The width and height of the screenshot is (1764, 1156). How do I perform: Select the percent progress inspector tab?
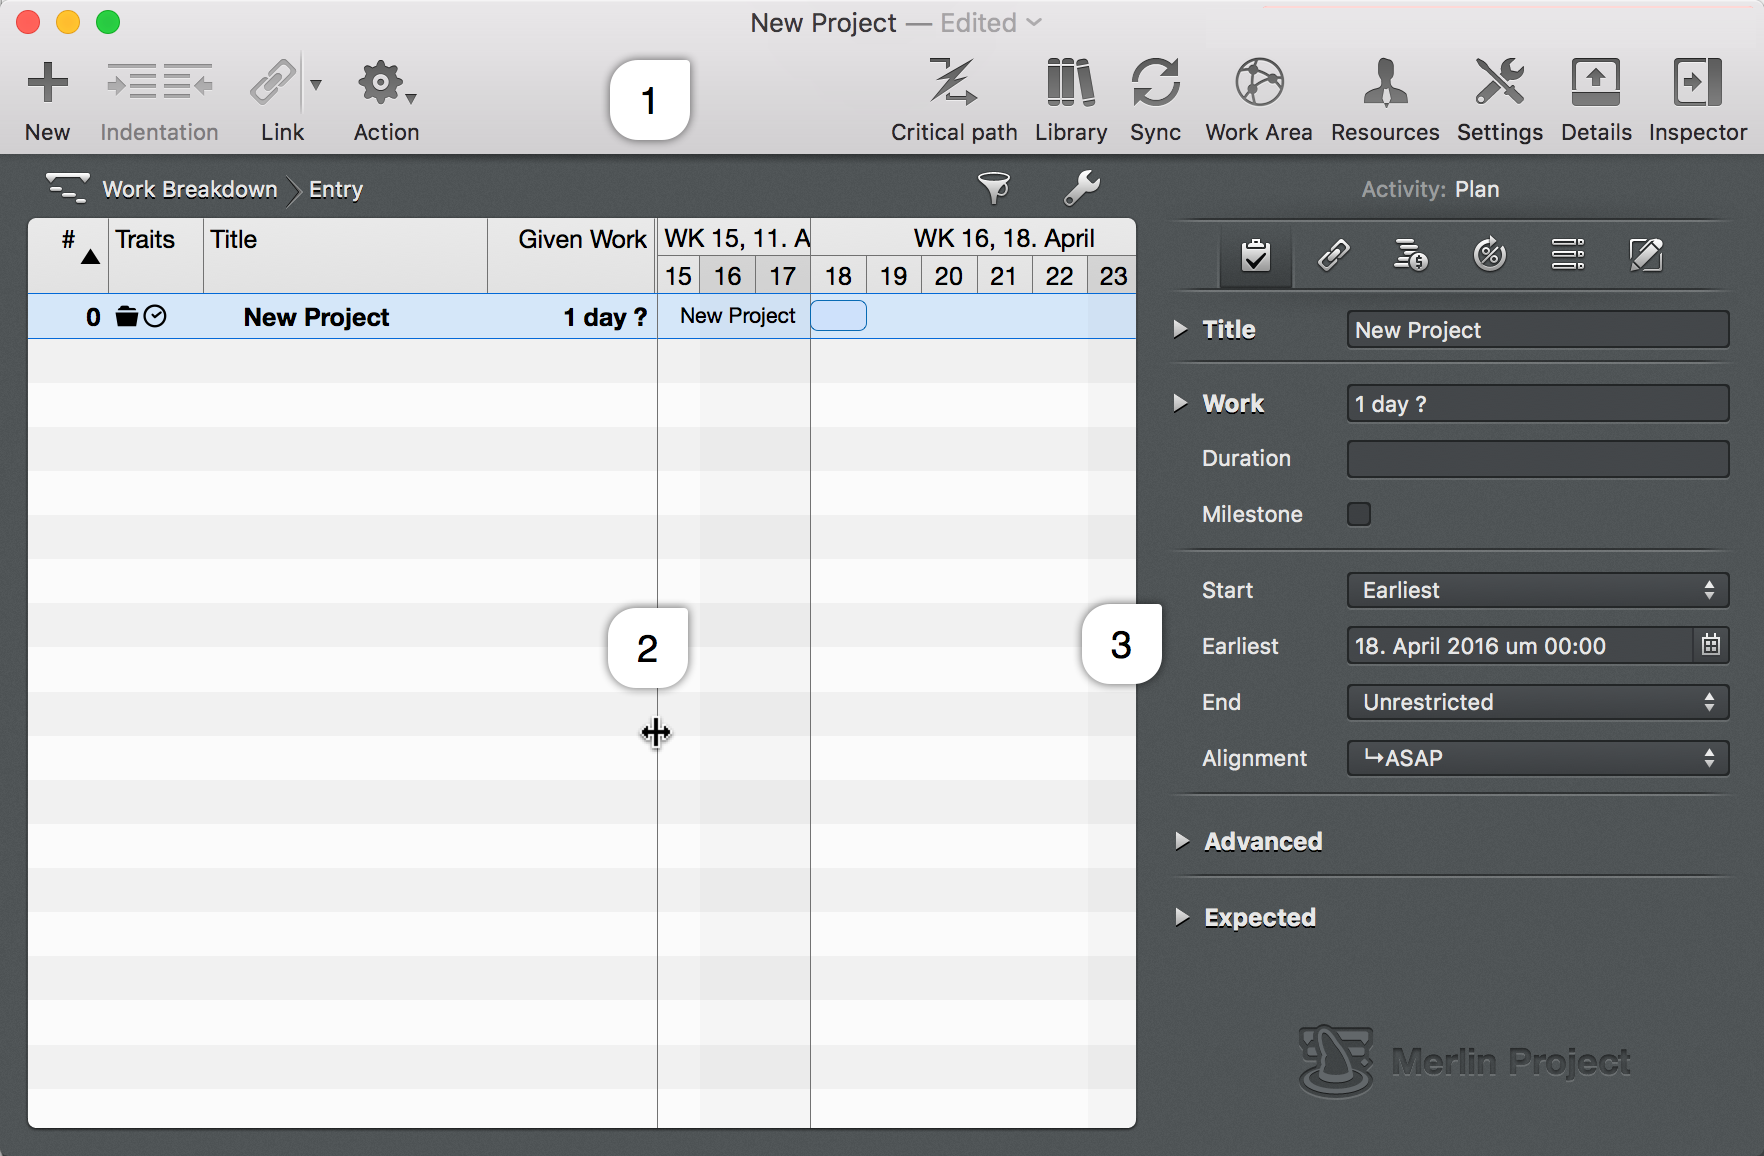click(1489, 255)
